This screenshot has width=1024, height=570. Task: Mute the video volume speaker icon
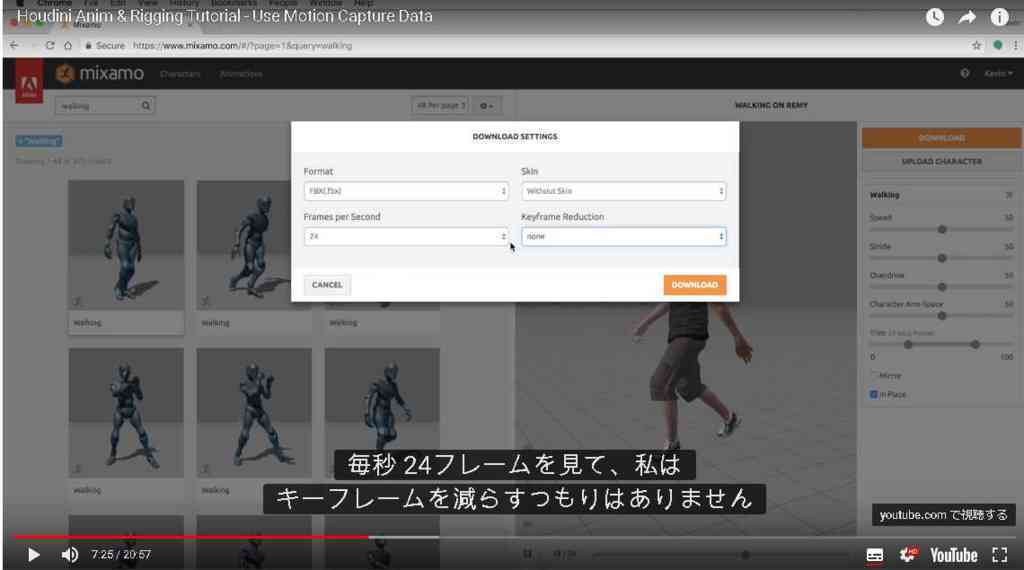point(69,555)
